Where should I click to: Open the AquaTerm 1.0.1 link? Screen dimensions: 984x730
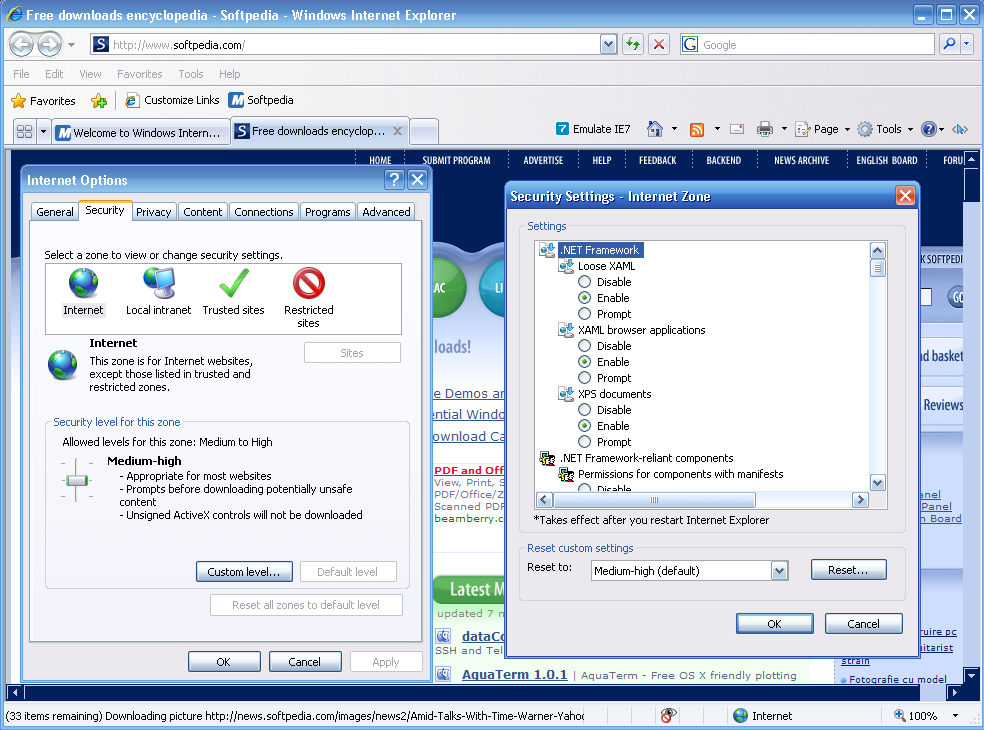[x=515, y=675]
